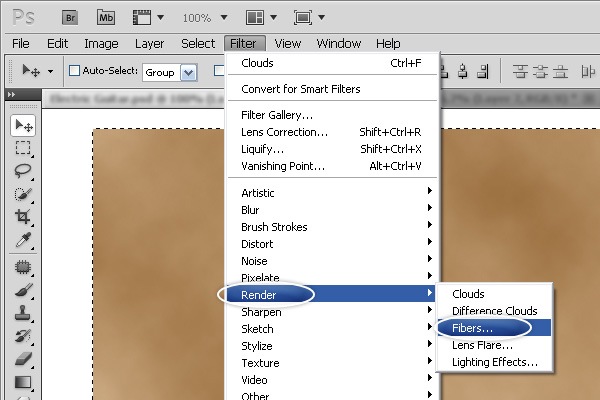The image size is (600, 400).
Task: Open the Select menu
Action: pos(198,44)
